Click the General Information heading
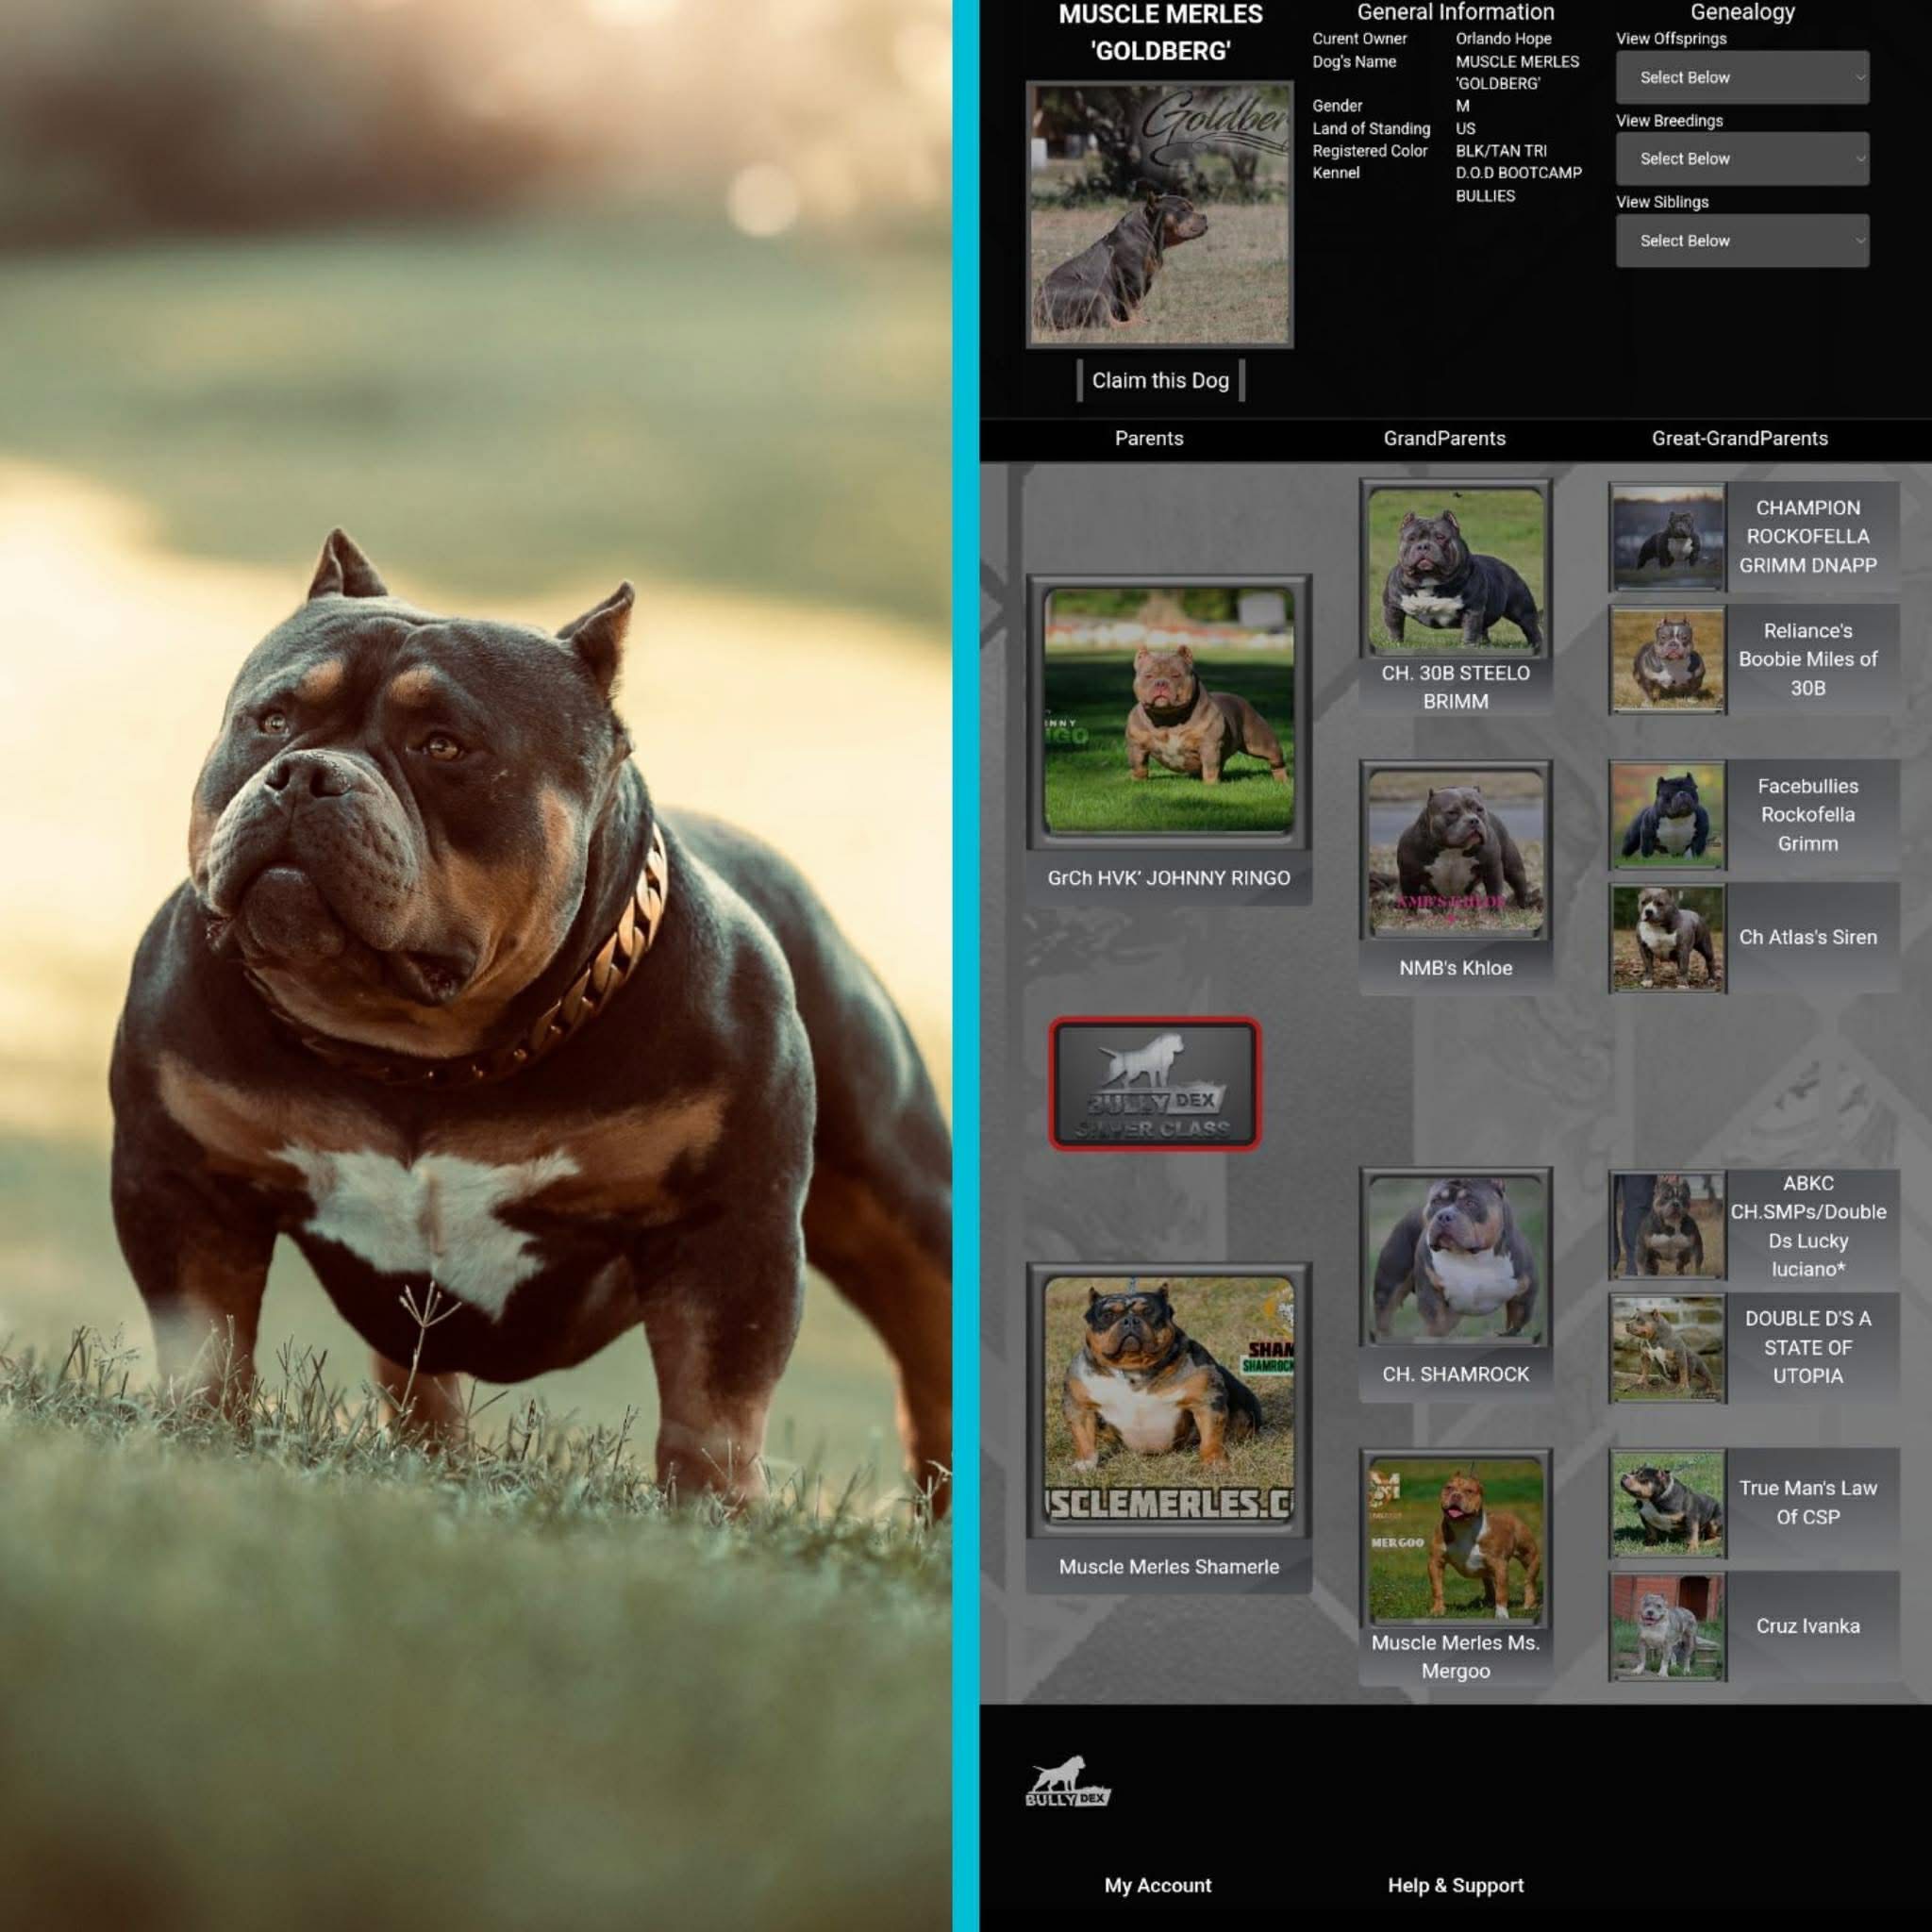Screen dimensions: 1932x1932 tap(1455, 12)
